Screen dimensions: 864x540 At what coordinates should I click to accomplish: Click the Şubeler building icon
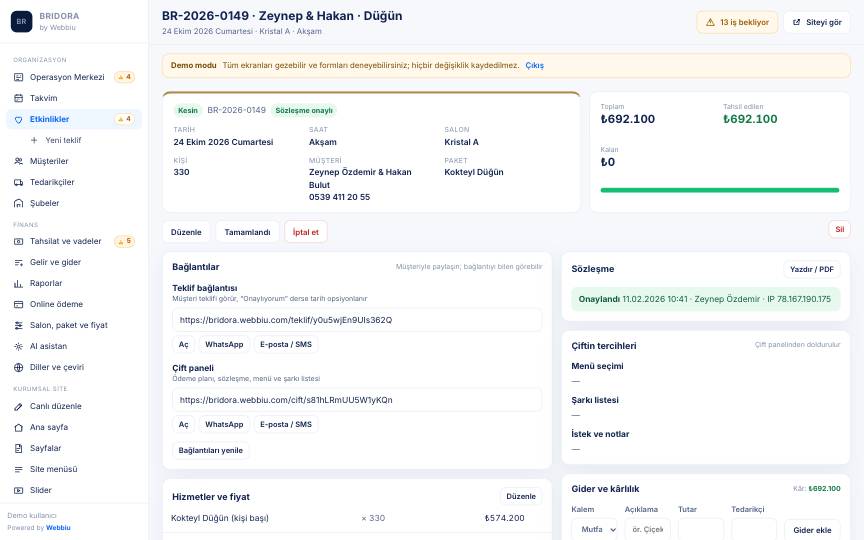point(18,203)
